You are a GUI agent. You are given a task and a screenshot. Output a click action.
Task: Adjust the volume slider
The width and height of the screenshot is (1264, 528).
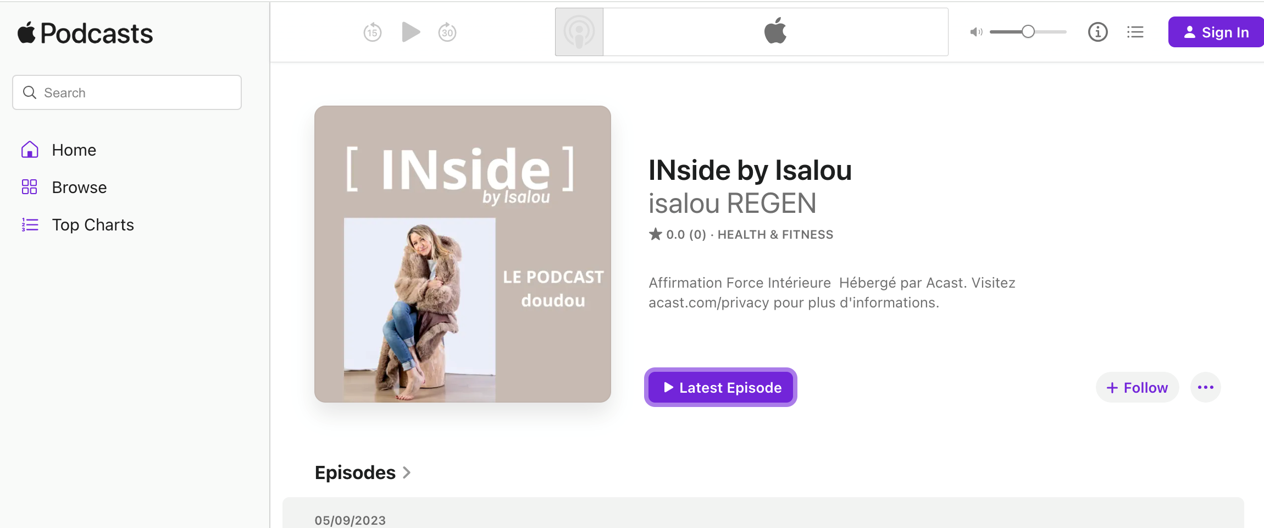point(1028,32)
